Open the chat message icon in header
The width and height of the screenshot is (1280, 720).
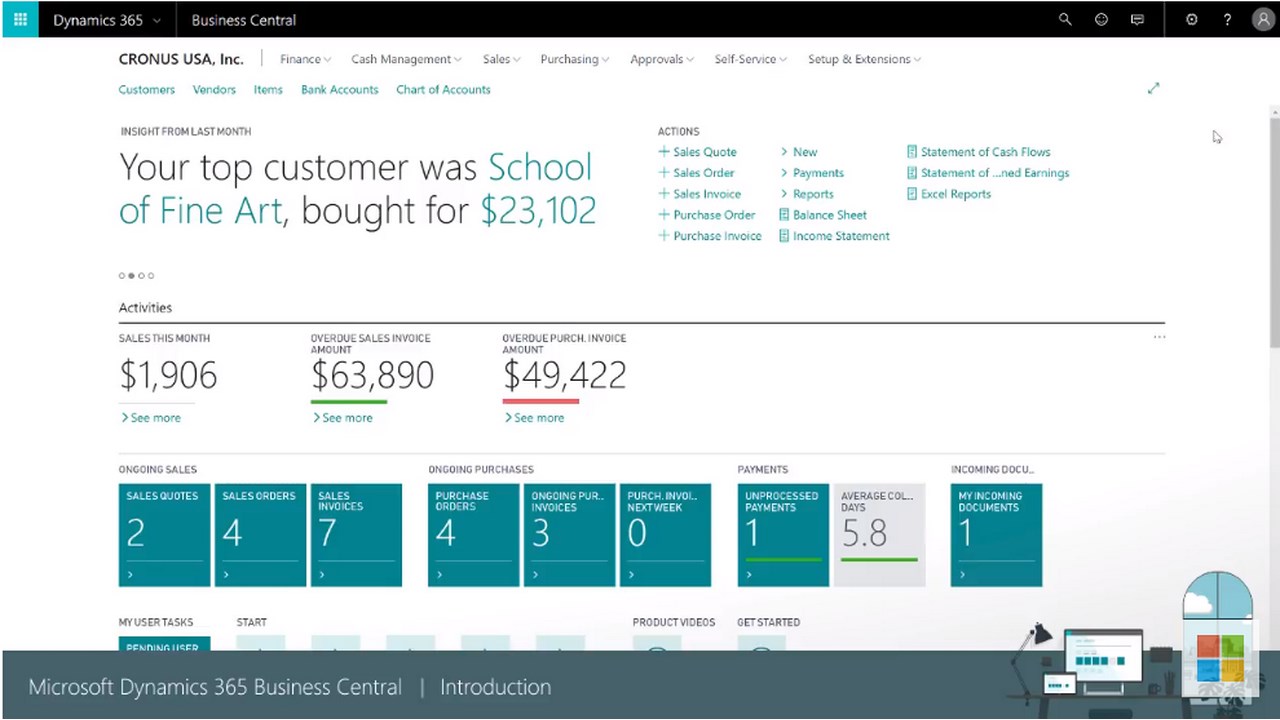pyautogui.click(x=1137, y=19)
